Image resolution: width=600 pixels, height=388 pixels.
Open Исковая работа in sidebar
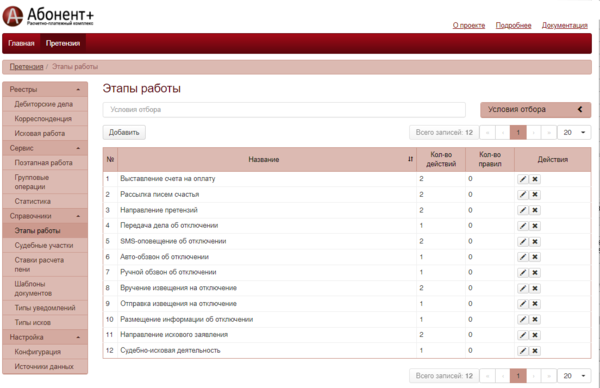tap(45, 134)
